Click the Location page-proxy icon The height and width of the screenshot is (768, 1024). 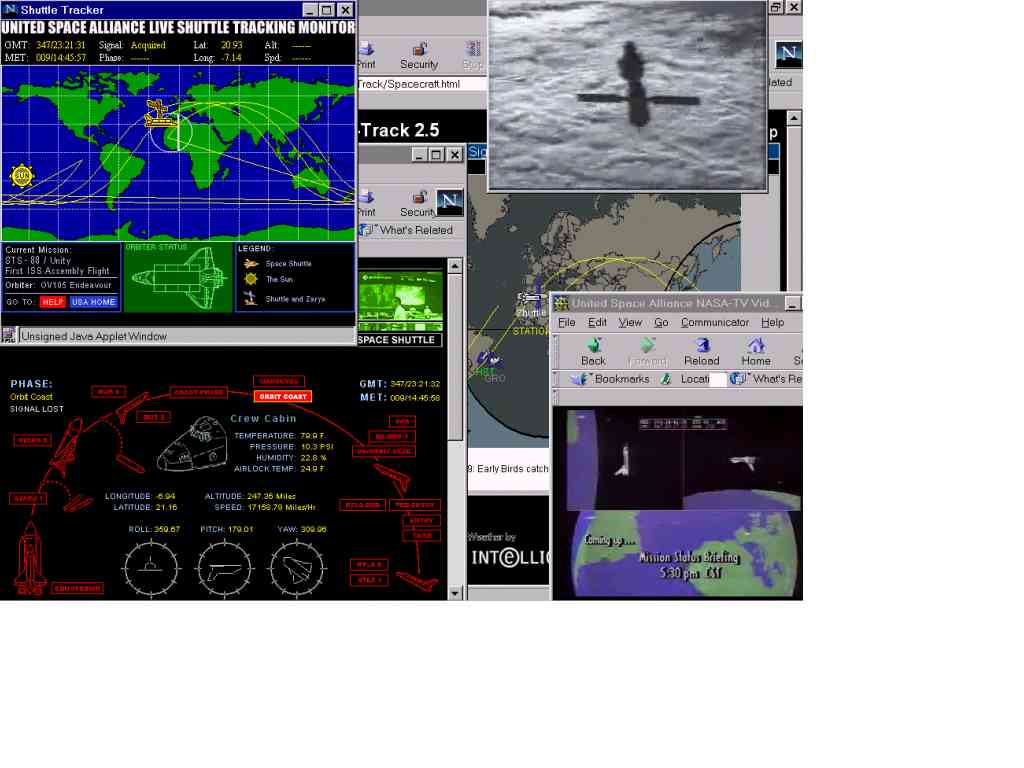click(x=665, y=379)
